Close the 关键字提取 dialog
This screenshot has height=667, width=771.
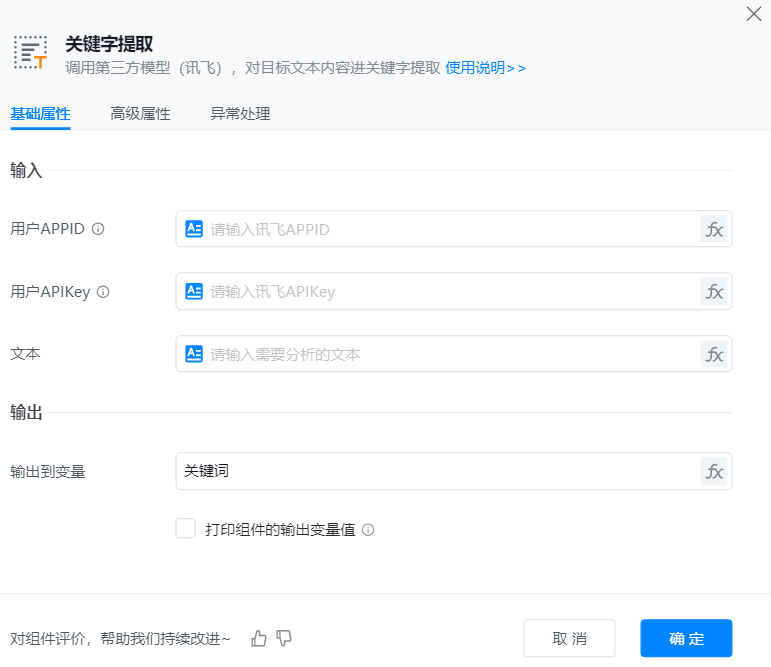click(x=754, y=14)
